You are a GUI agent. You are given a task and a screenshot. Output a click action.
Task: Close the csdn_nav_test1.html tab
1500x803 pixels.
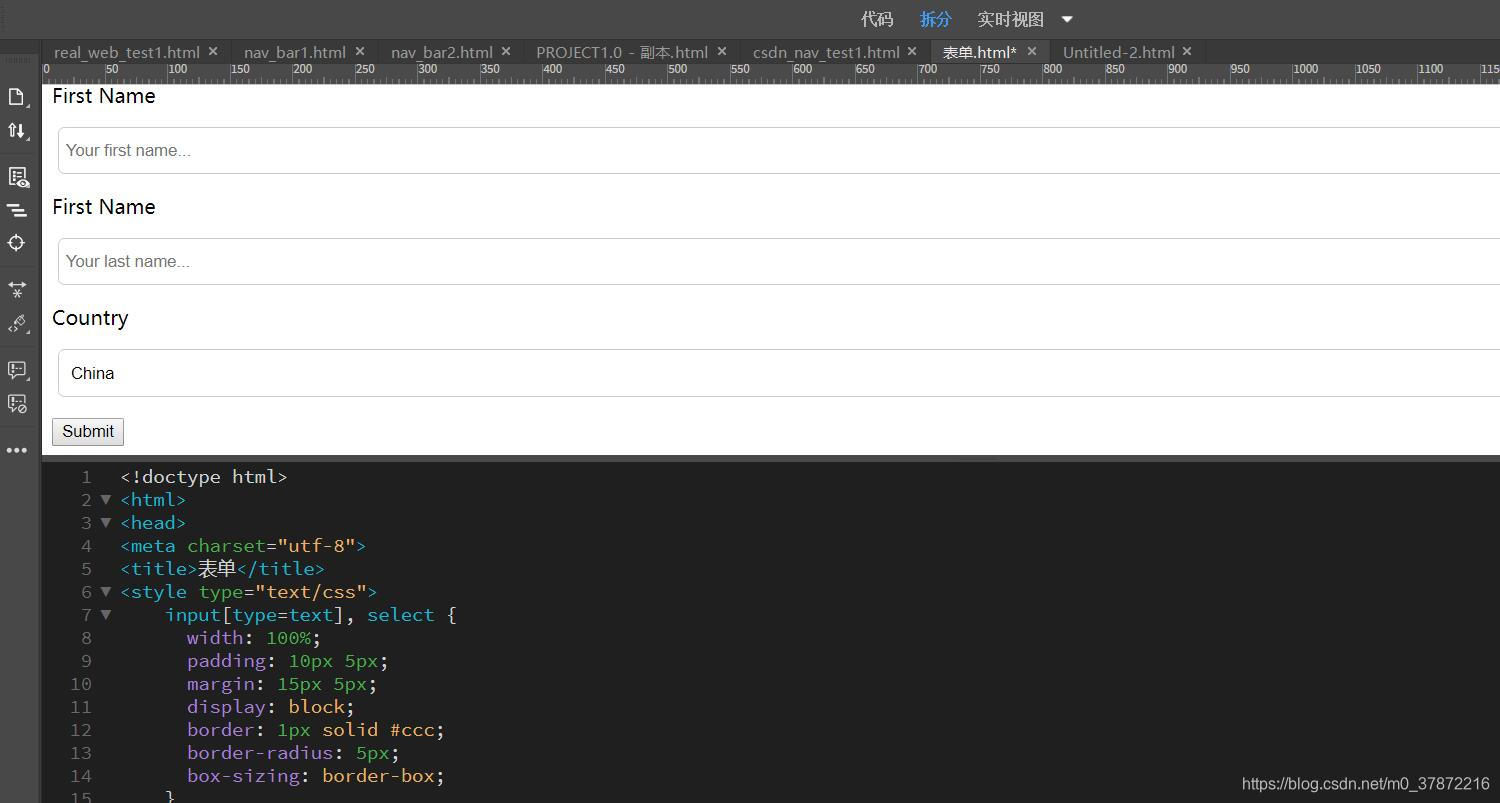pos(912,51)
